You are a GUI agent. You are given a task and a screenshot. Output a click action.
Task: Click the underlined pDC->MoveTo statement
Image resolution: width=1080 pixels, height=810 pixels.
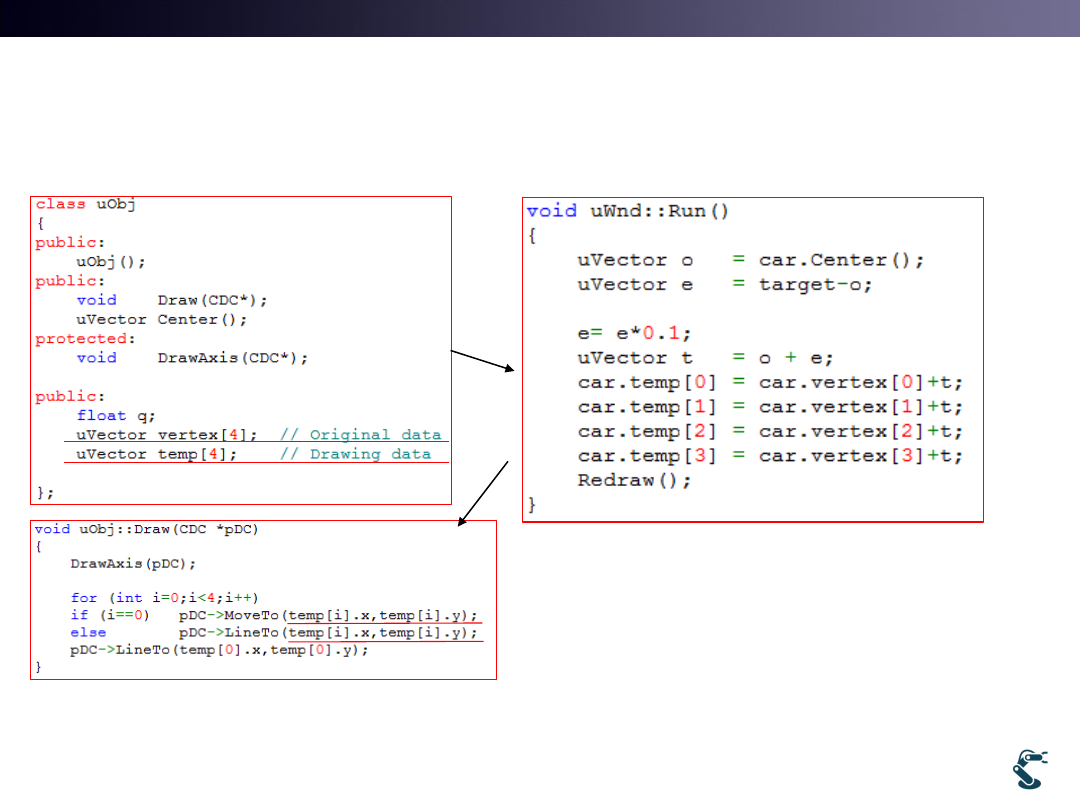(329, 615)
